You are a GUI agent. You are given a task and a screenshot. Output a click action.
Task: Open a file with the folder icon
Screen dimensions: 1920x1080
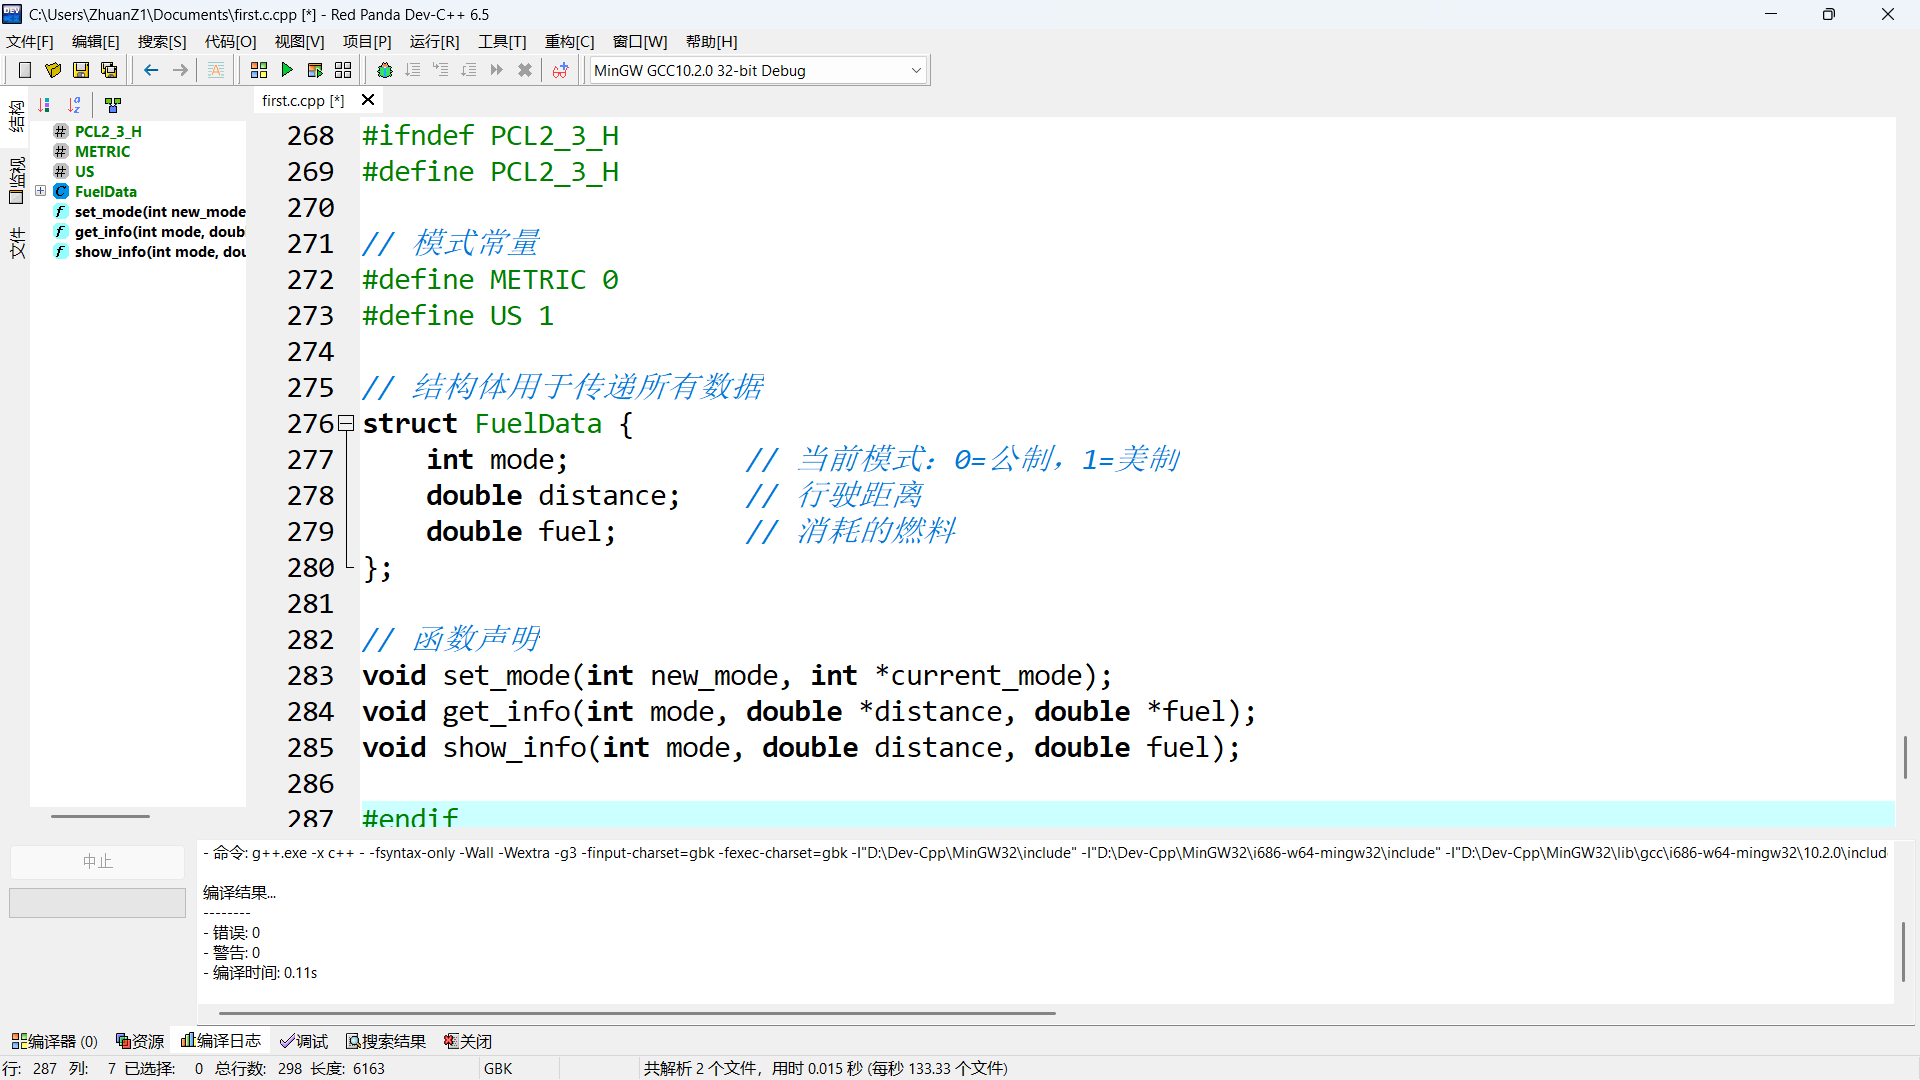tap(53, 70)
